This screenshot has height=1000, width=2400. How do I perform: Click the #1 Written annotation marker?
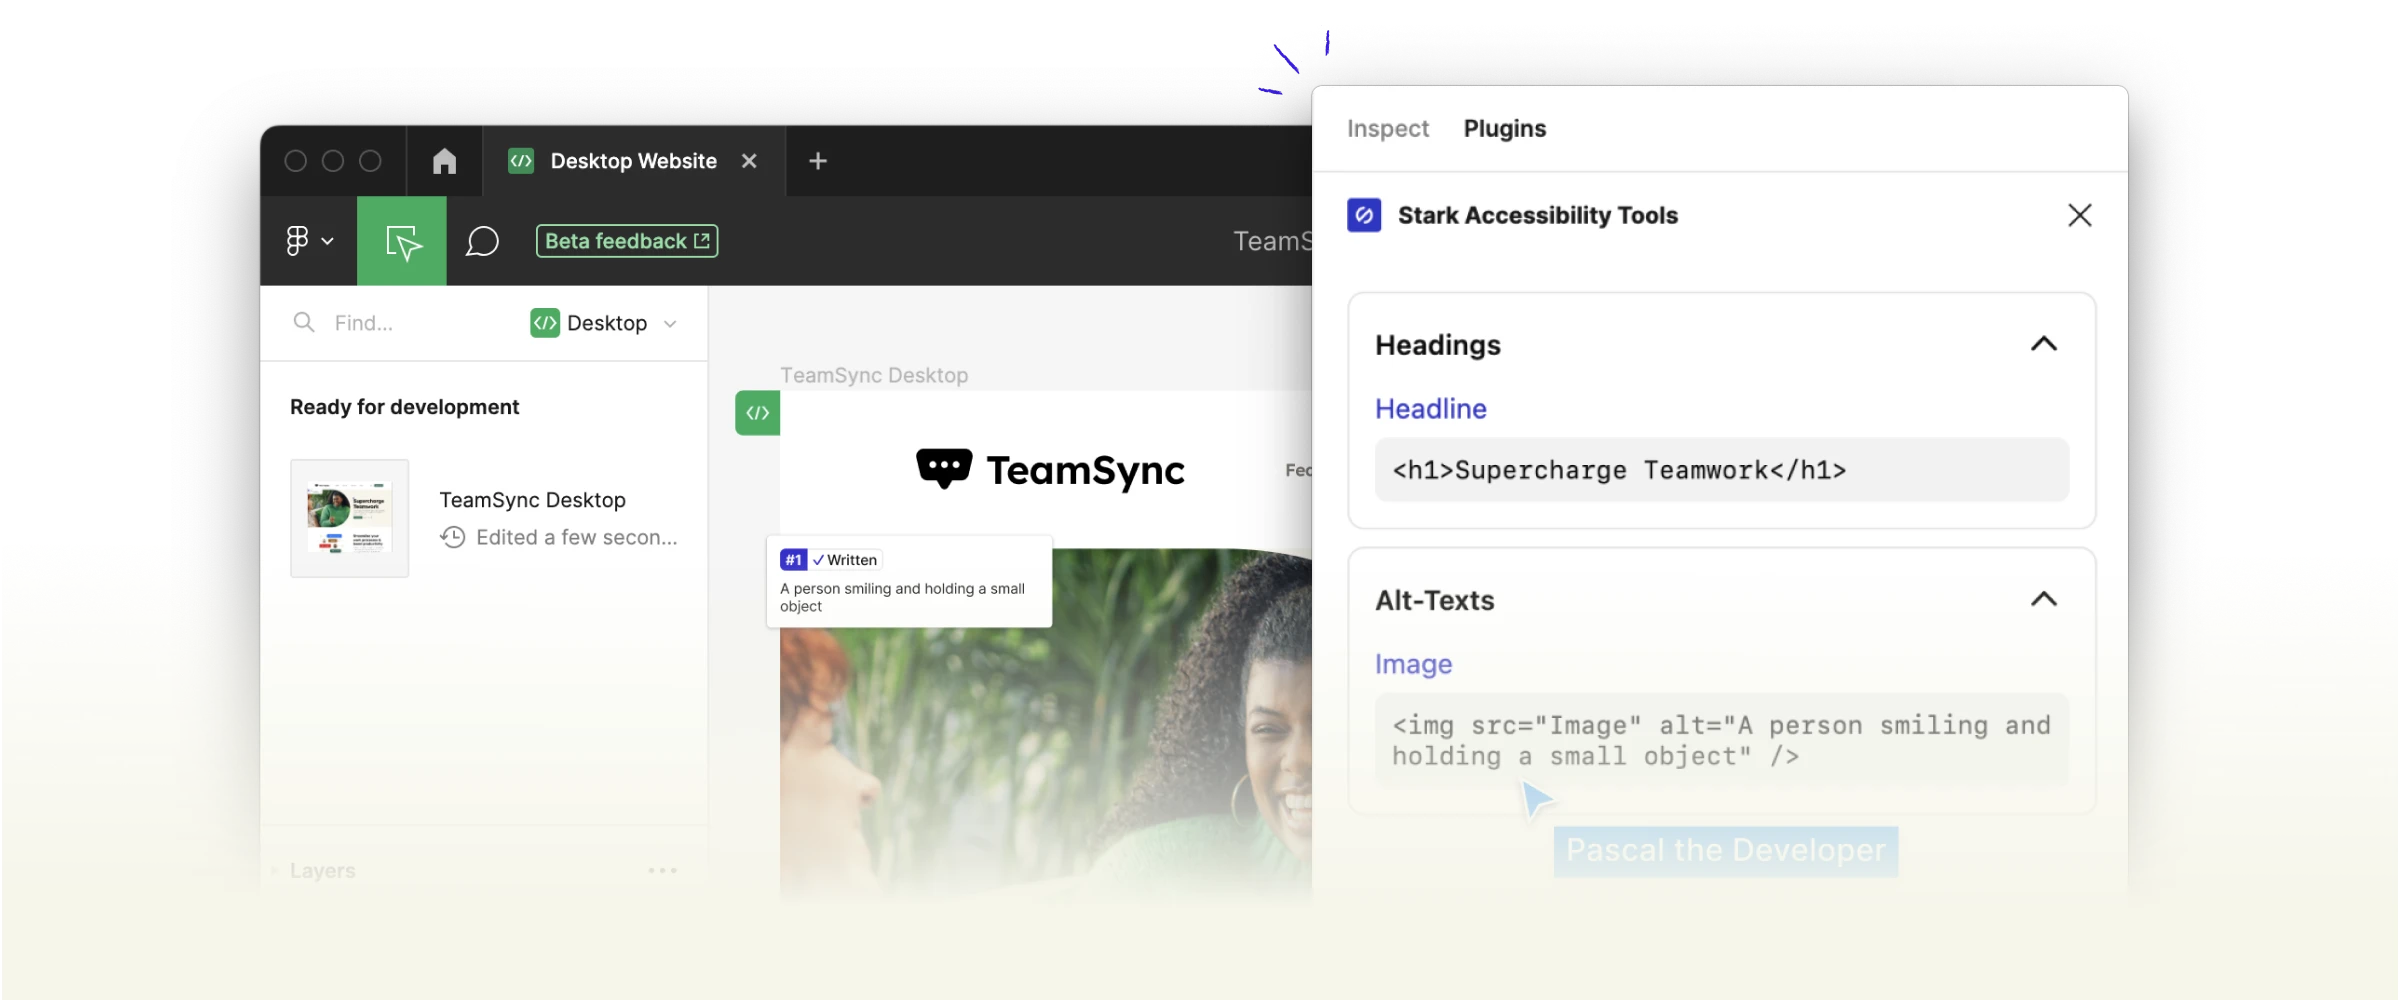point(794,559)
